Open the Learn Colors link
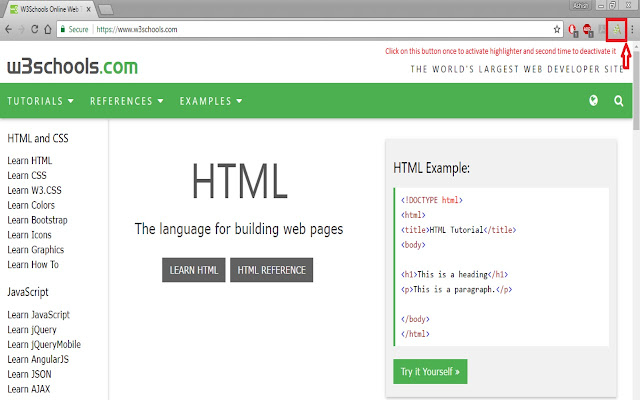Viewport: 640px width, 400px height. (x=31, y=205)
